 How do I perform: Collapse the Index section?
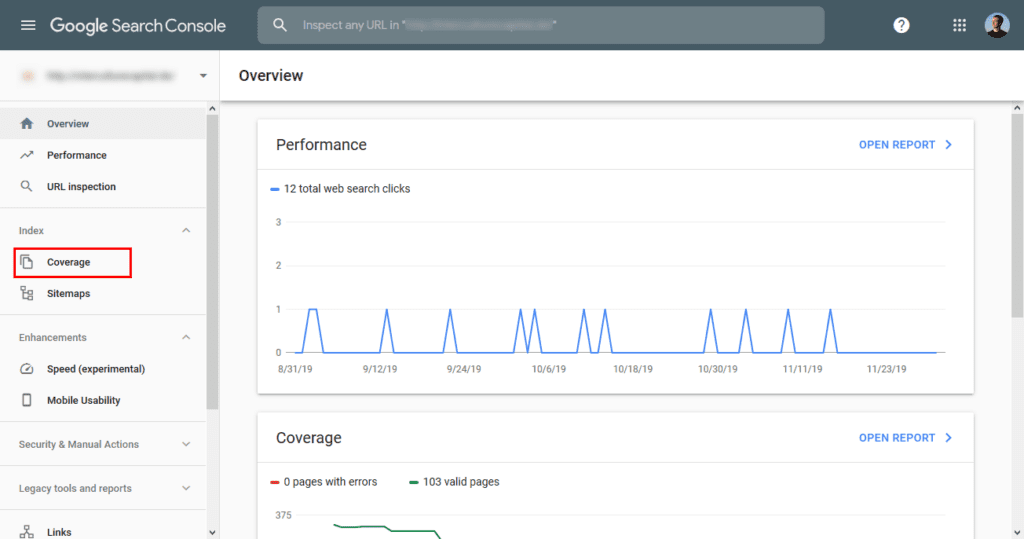point(186,231)
